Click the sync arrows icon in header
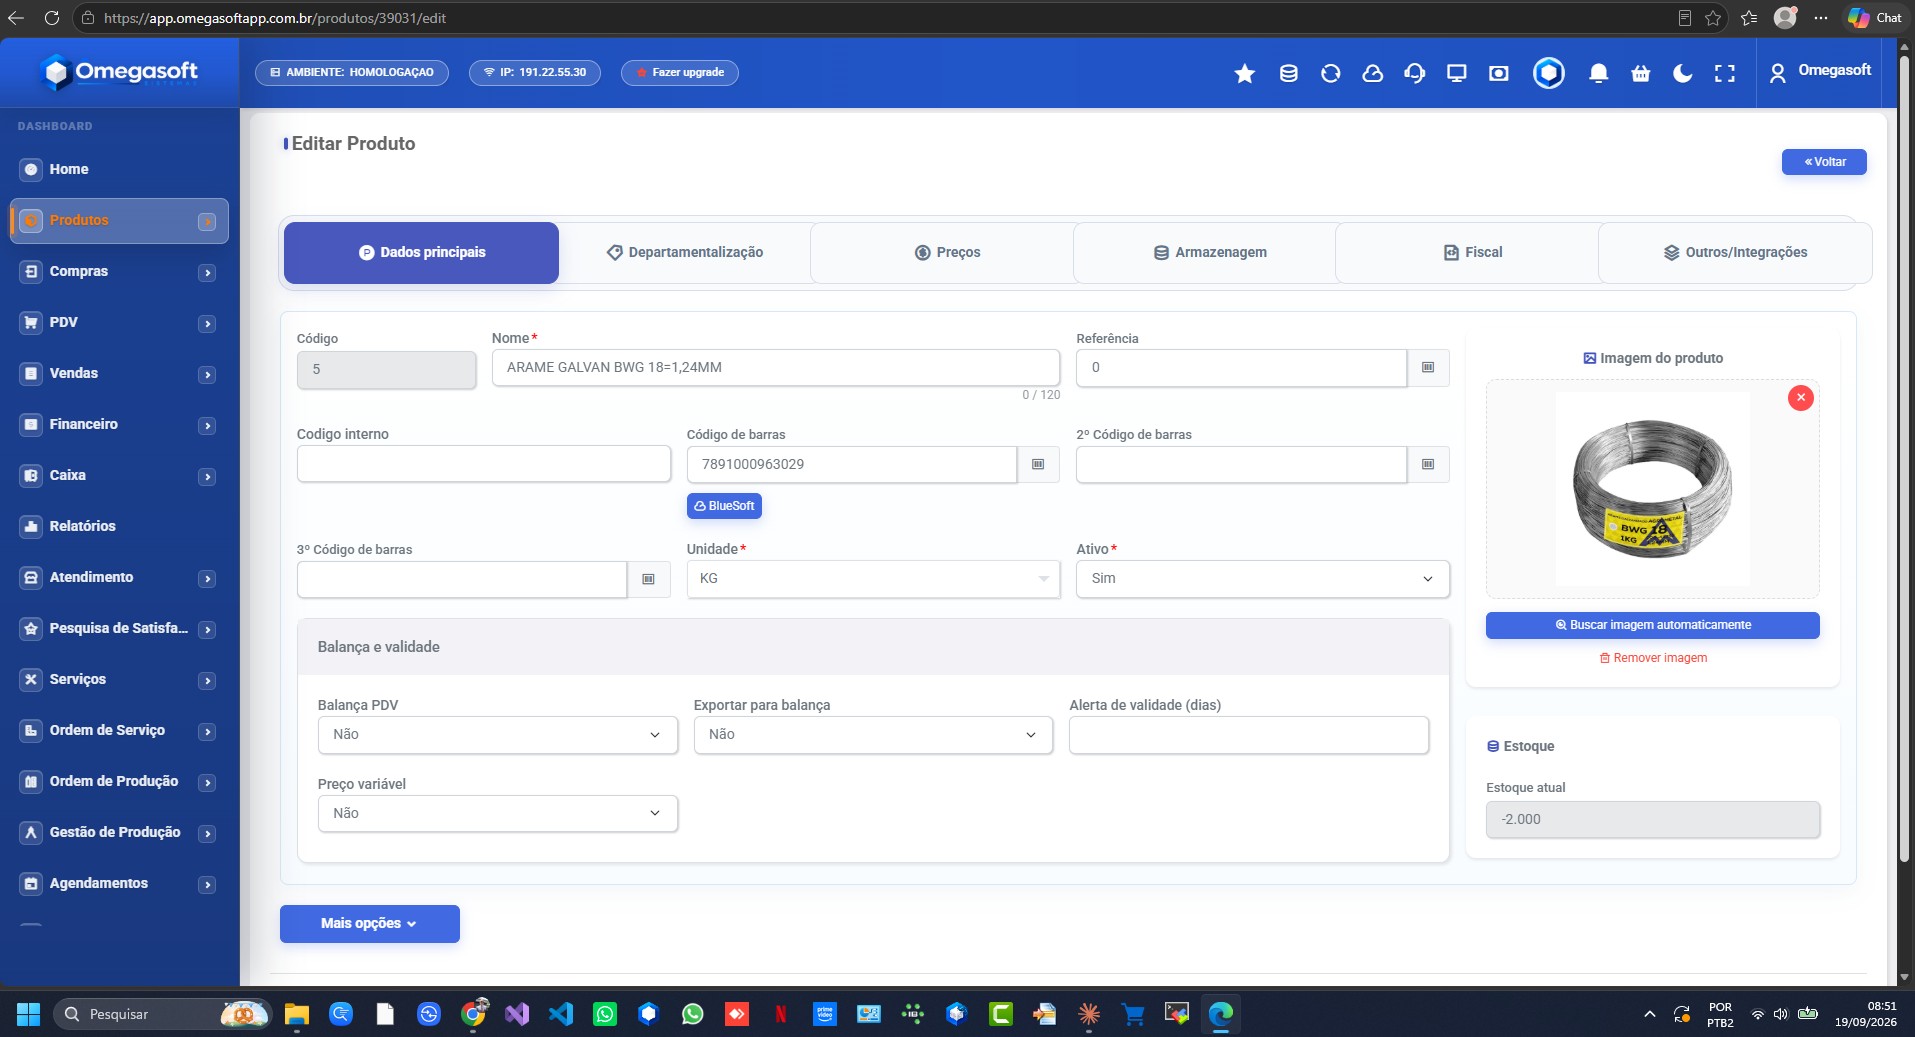 point(1331,73)
